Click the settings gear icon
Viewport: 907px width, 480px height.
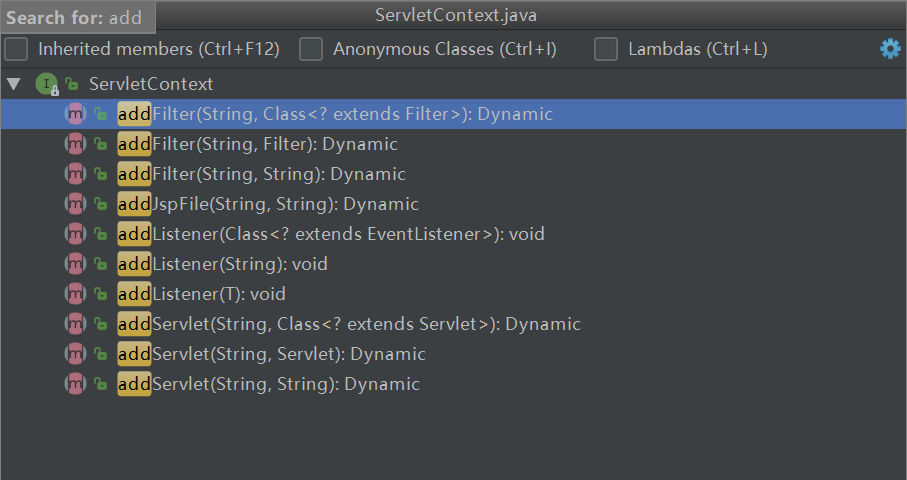click(890, 49)
